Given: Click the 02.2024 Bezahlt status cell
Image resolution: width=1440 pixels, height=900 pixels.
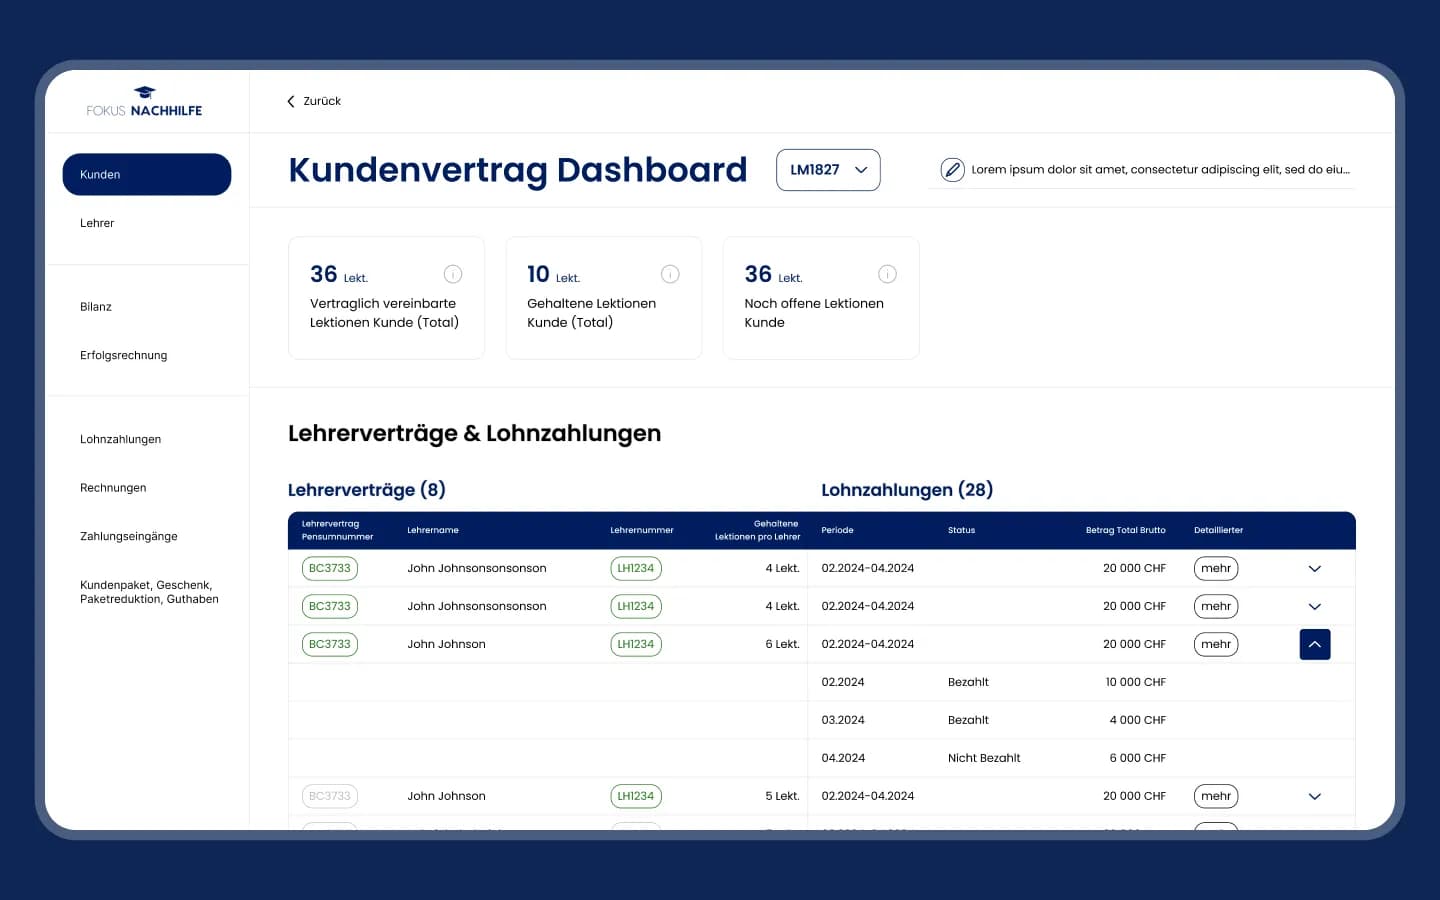Looking at the screenshot, I should coord(968,683).
